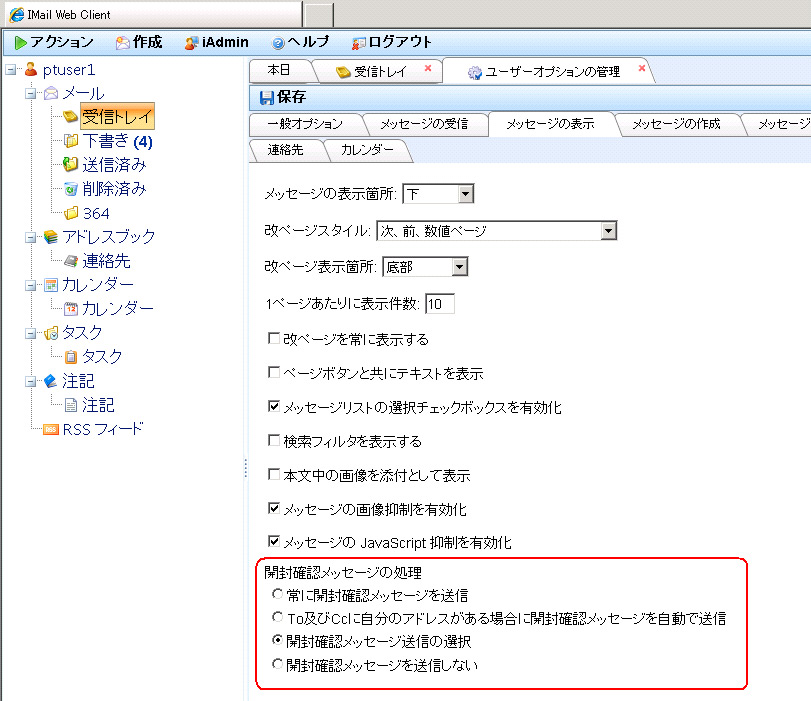Viewport: 811px width, 701px height.
Task: Click the カレンダー child date icon
Action: click(x=71, y=309)
